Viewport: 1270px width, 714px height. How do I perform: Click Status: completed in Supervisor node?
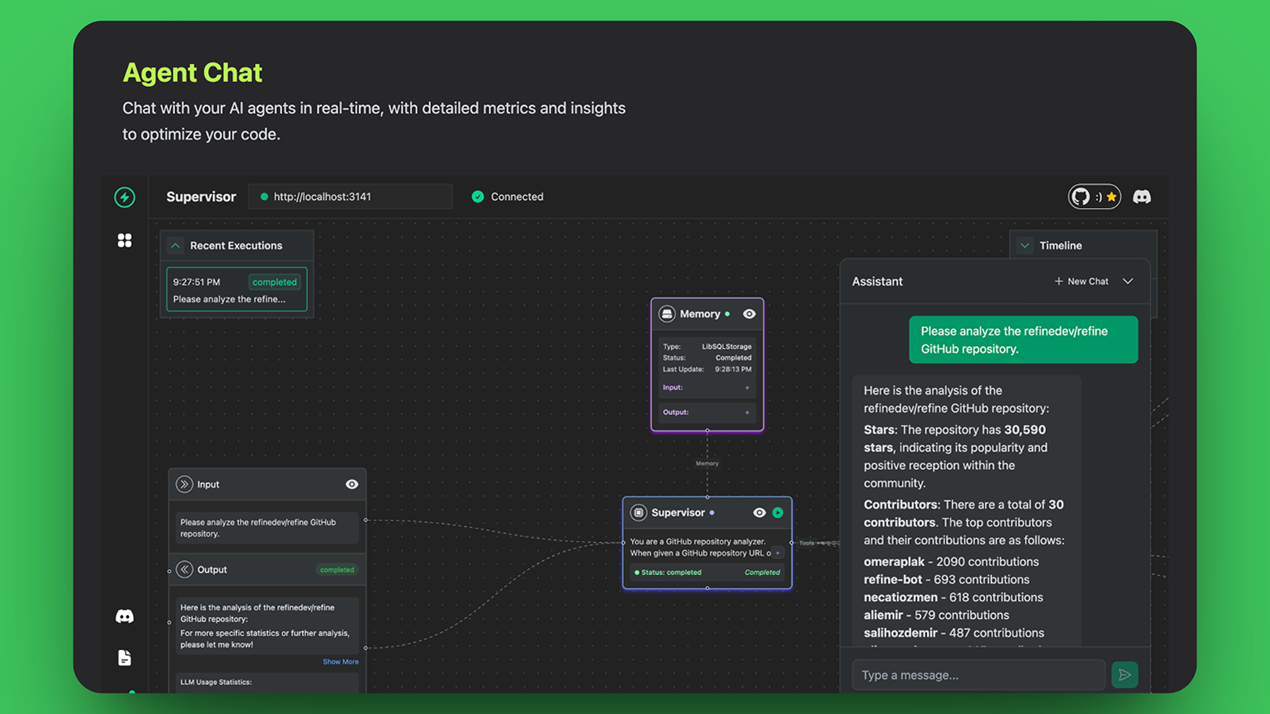(x=667, y=573)
